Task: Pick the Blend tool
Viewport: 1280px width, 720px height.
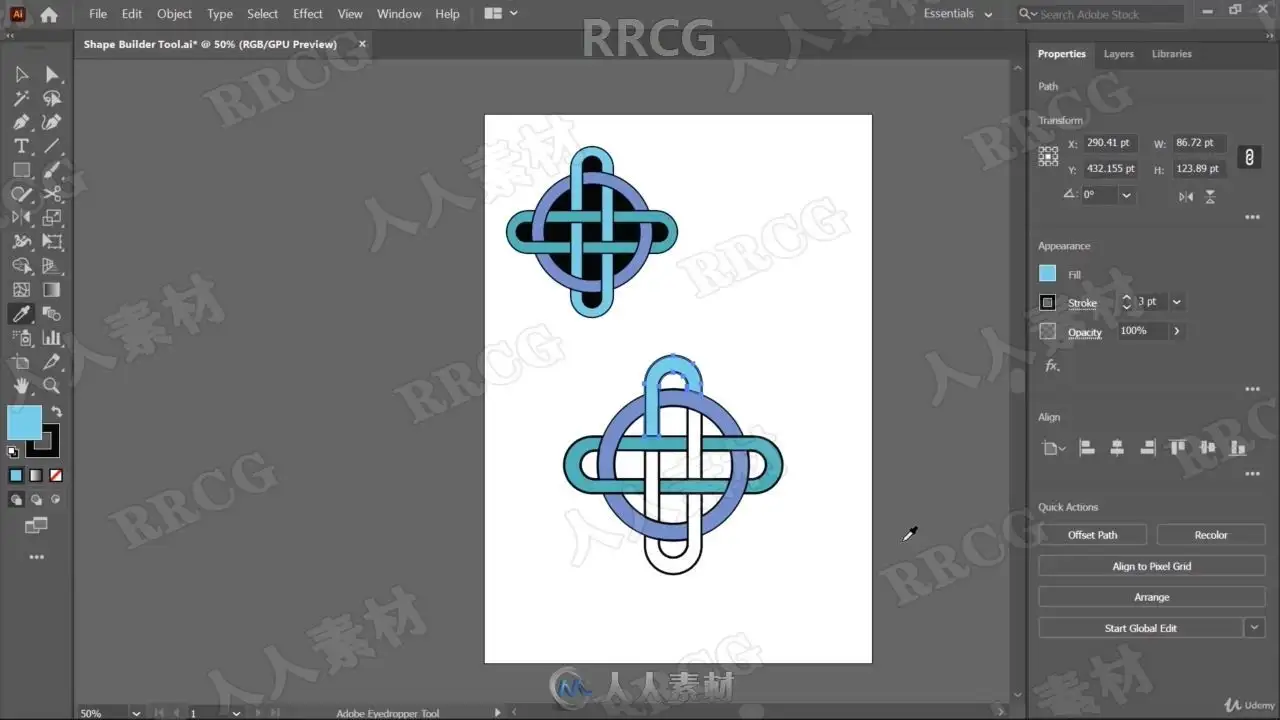Action: point(52,314)
